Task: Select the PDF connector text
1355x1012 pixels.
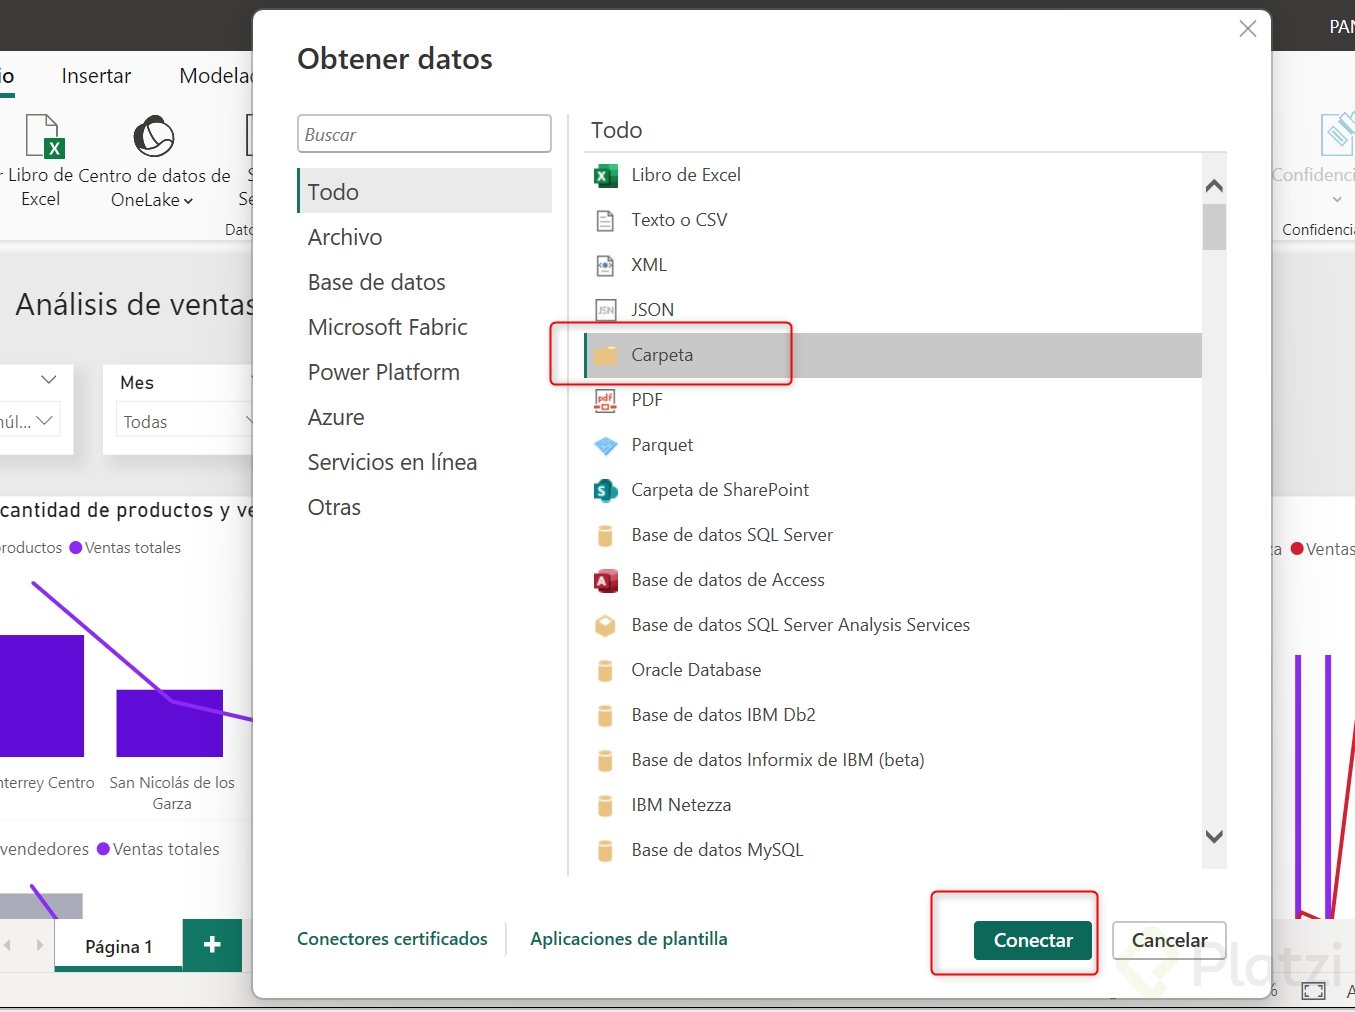Action: coord(647,400)
